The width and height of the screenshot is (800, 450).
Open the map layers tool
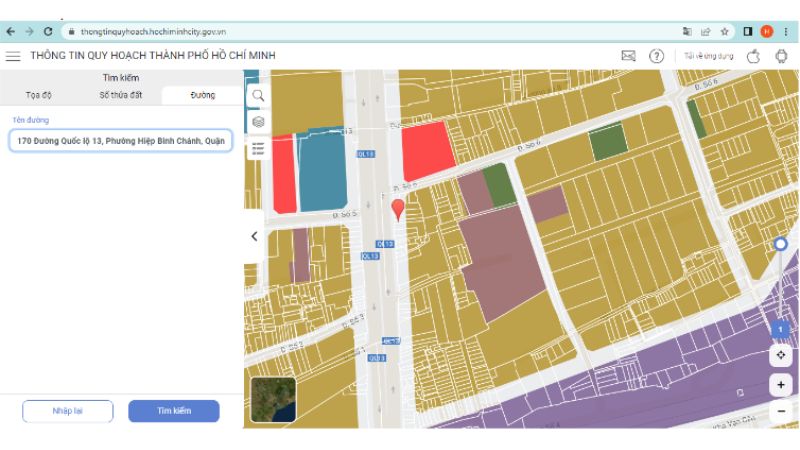pos(258,122)
